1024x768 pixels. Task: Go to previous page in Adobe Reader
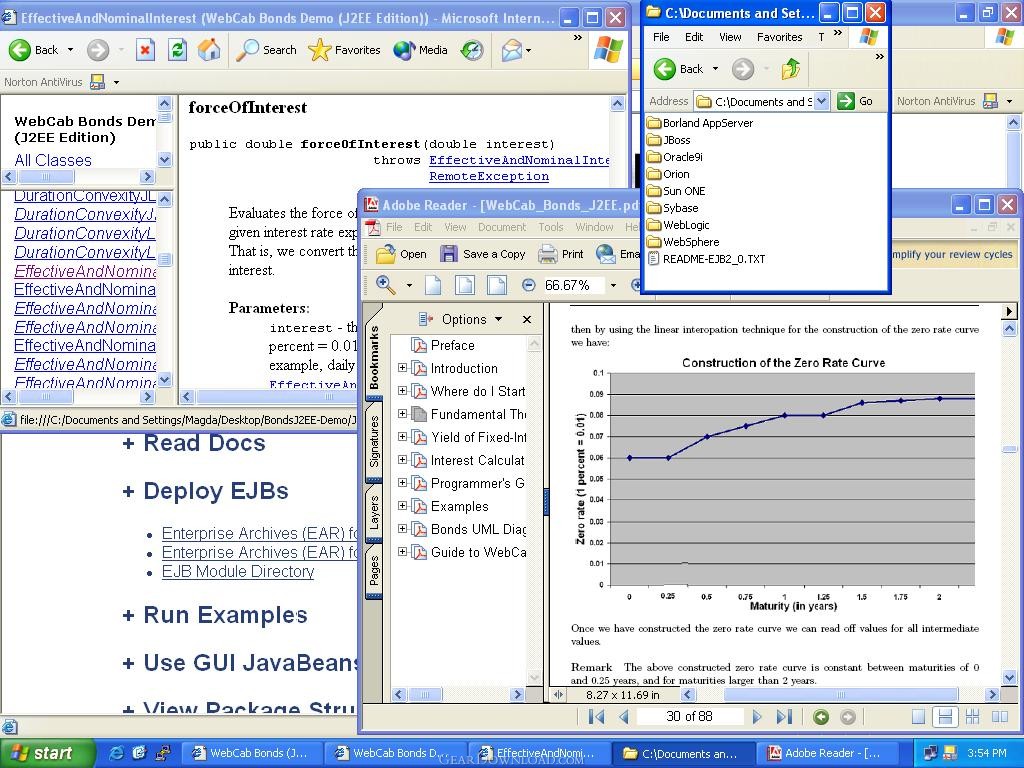click(624, 717)
